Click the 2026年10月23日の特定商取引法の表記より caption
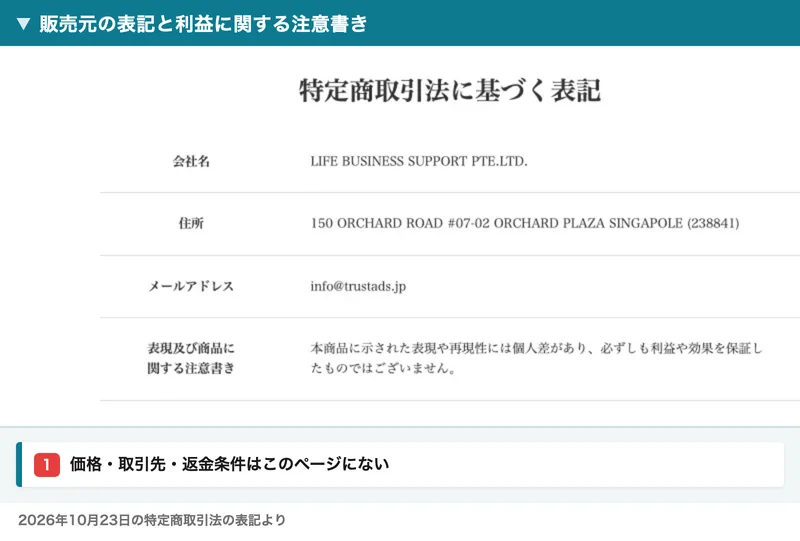This screenshot has width=800, height=541. pyautogui.click(x=152, y=520)
